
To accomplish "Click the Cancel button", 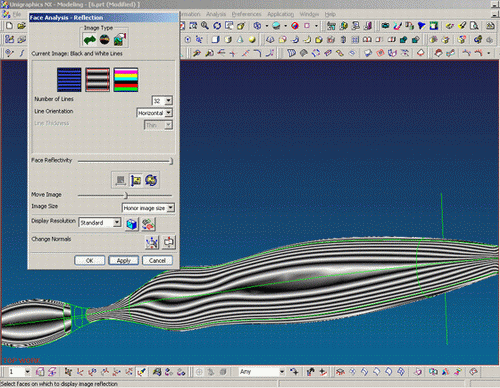I will point(157,260).
